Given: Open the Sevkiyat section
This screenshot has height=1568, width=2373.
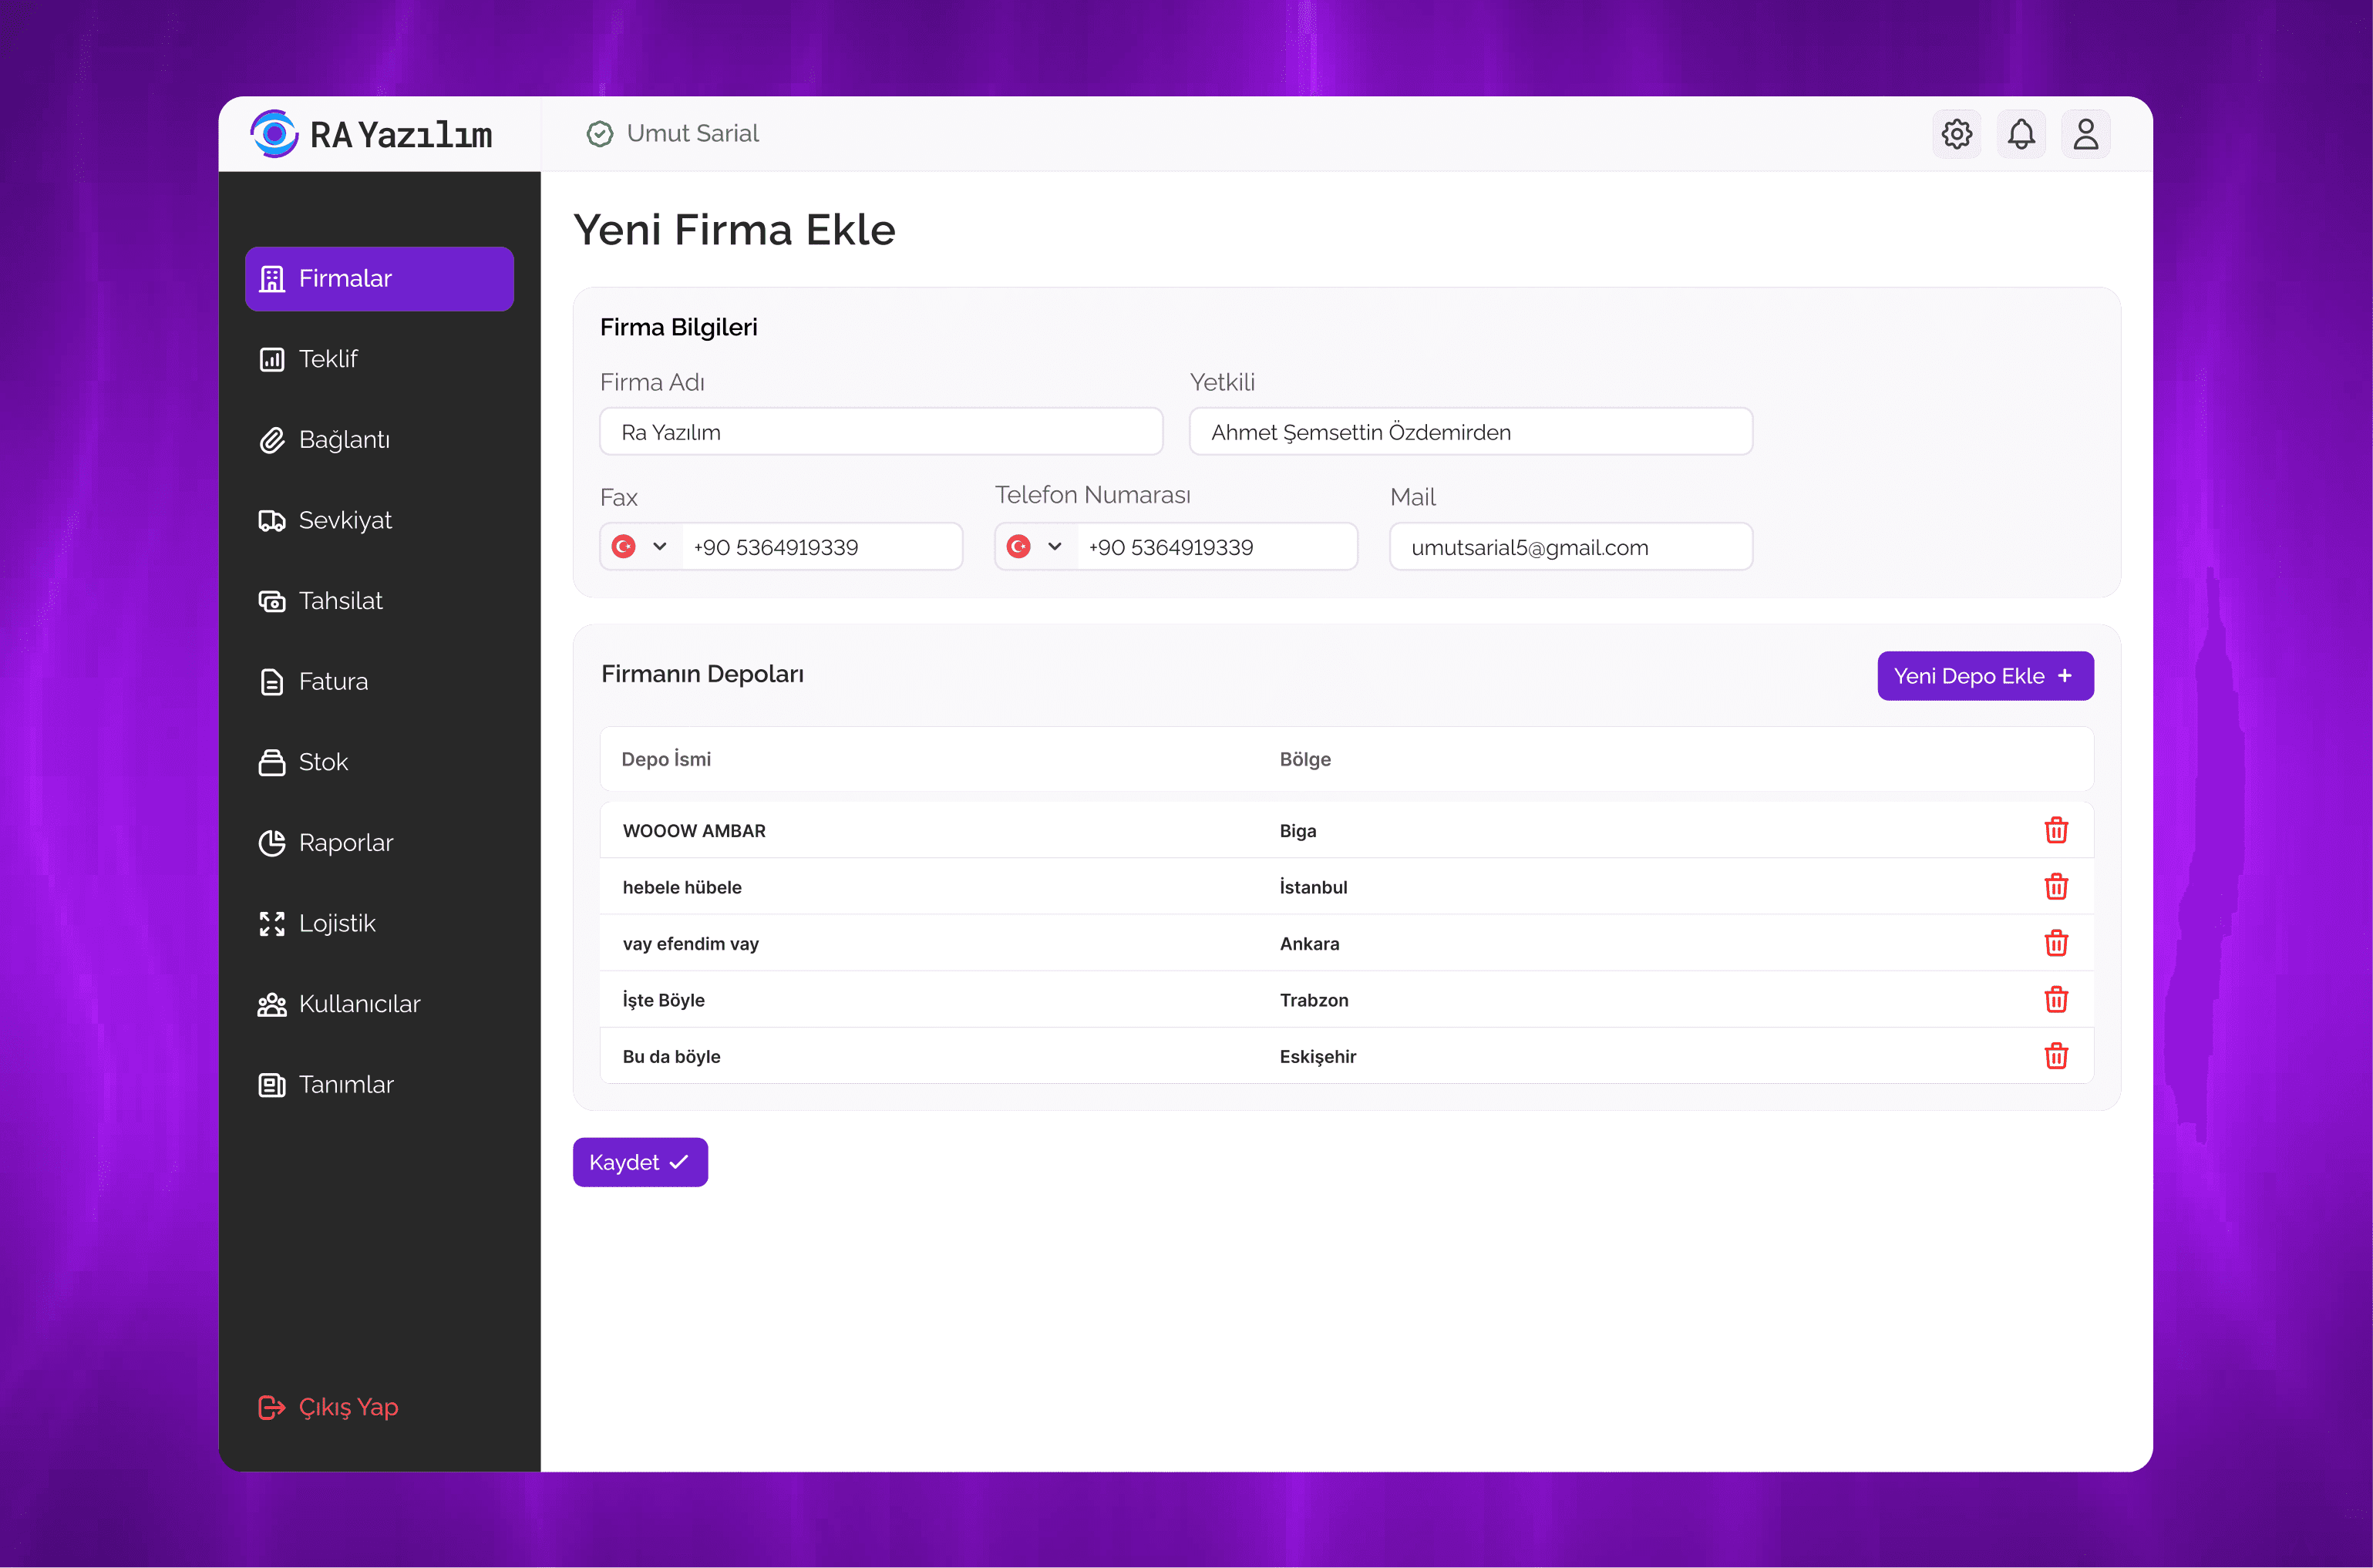Looking at the screenshot, I should [x=344, y=520].
